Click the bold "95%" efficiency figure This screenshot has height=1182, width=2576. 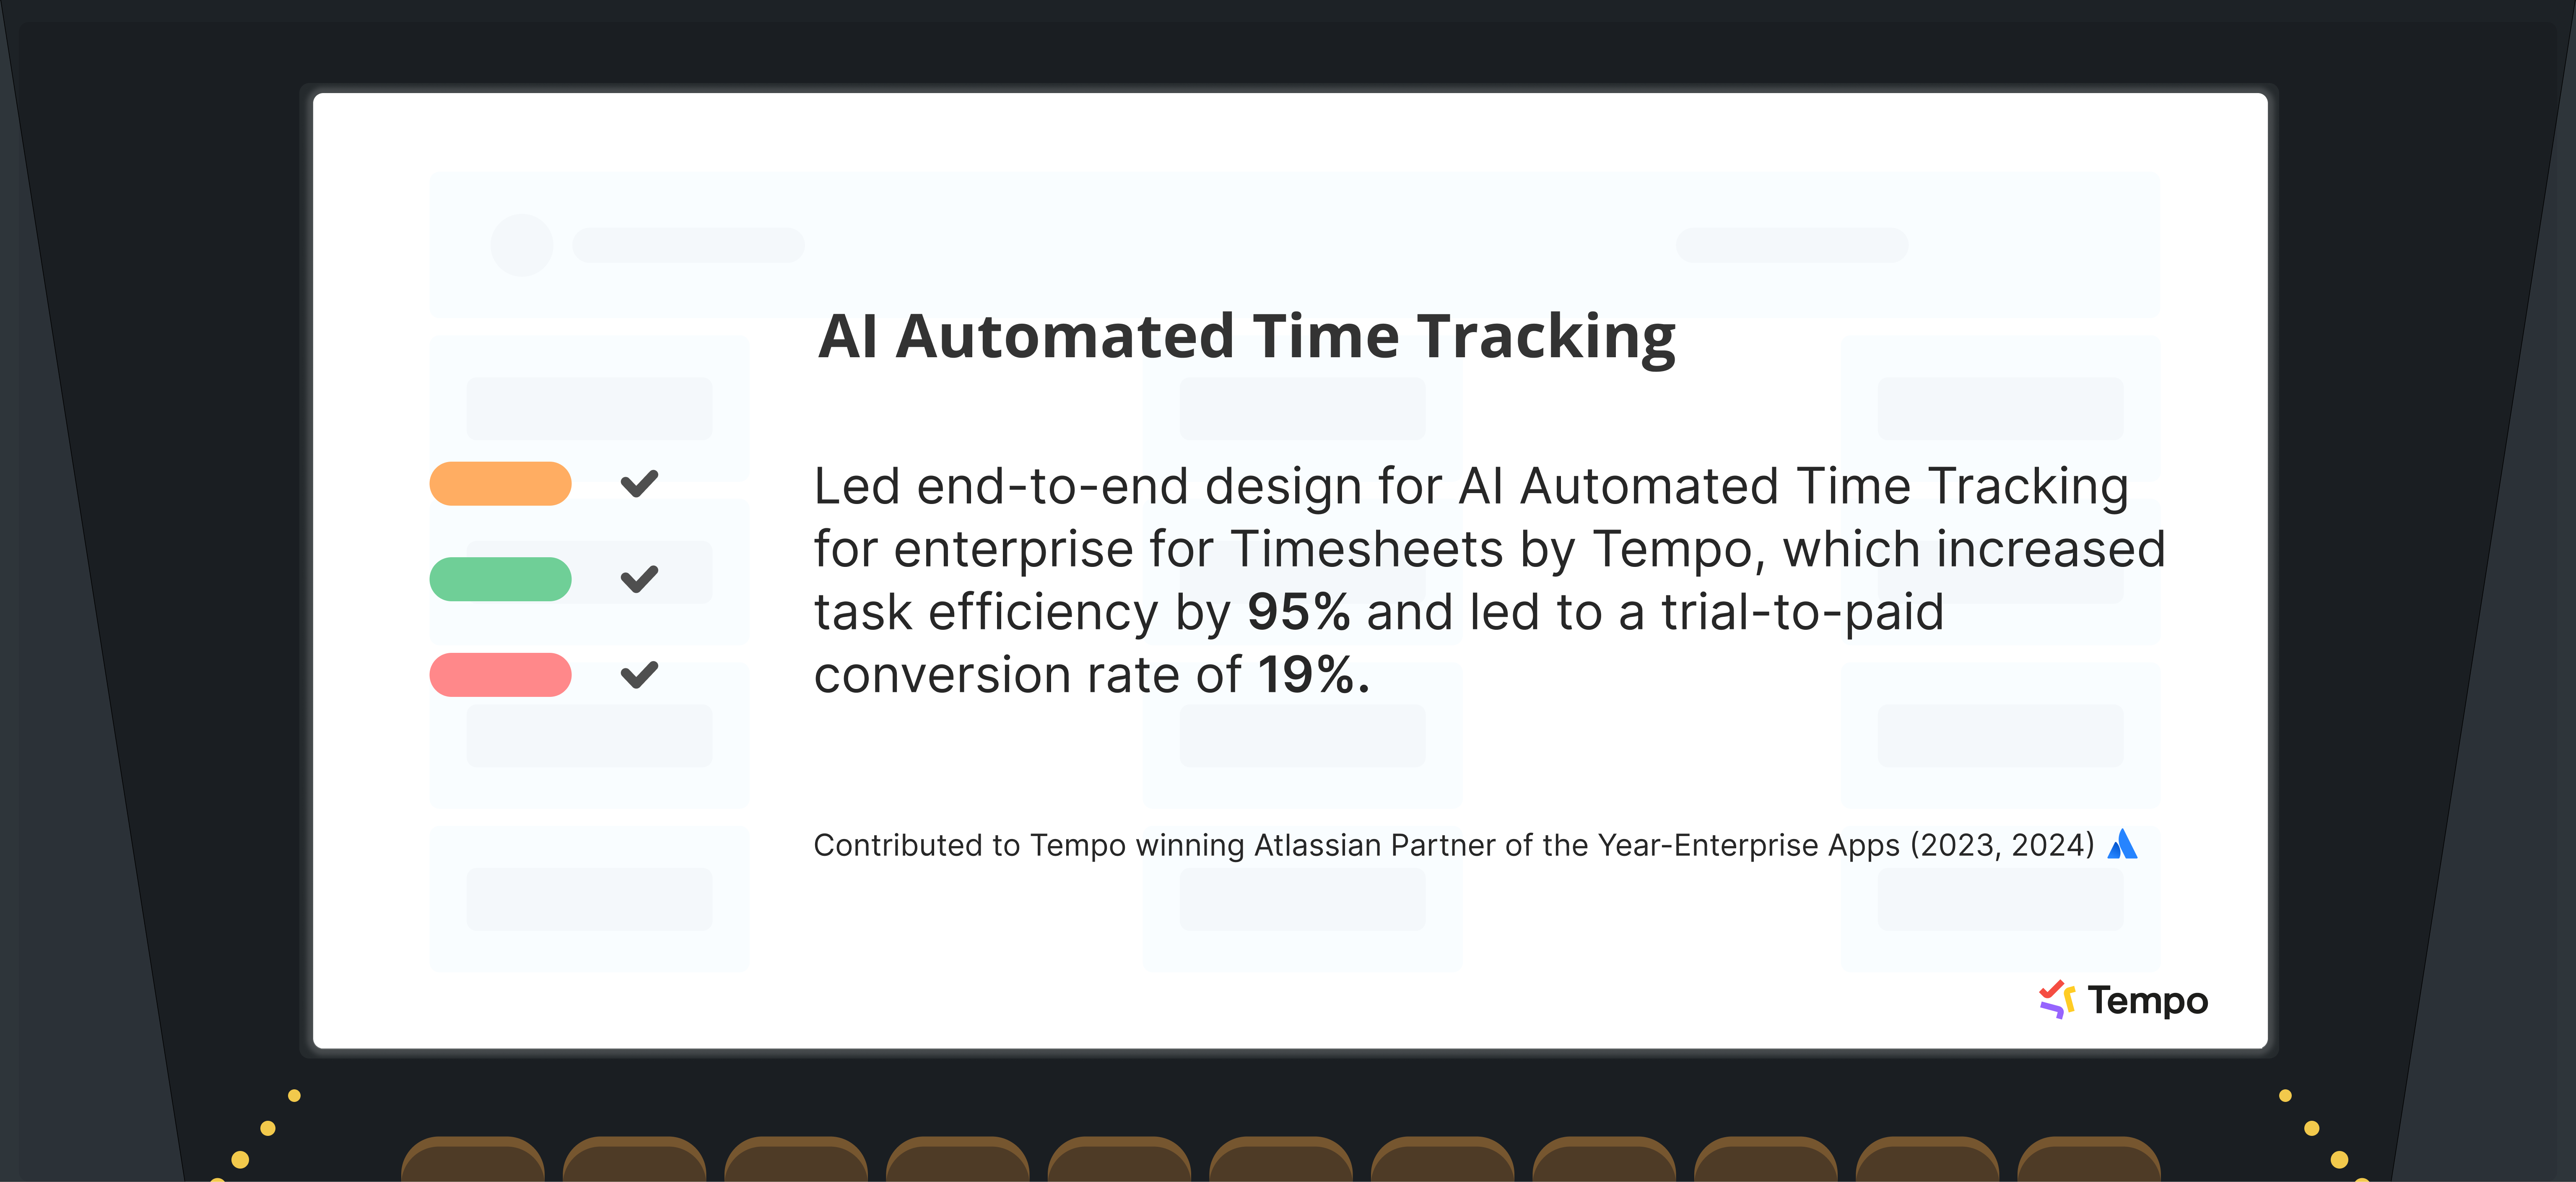click(1298, 612)
